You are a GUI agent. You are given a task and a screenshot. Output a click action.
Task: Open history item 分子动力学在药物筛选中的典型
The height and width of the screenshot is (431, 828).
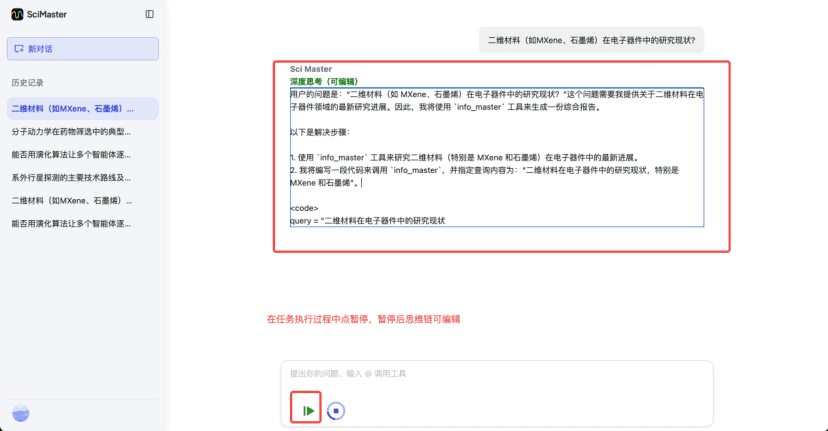(71, 132)
